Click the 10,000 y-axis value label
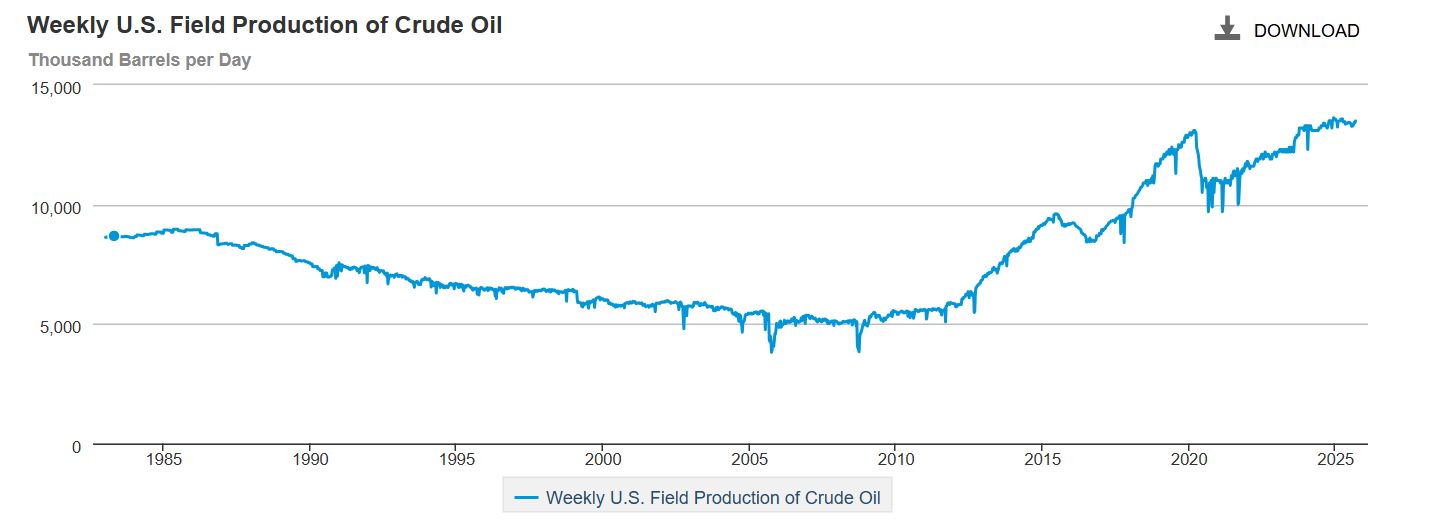This screenshot has width=1441, height=525. 58,207
